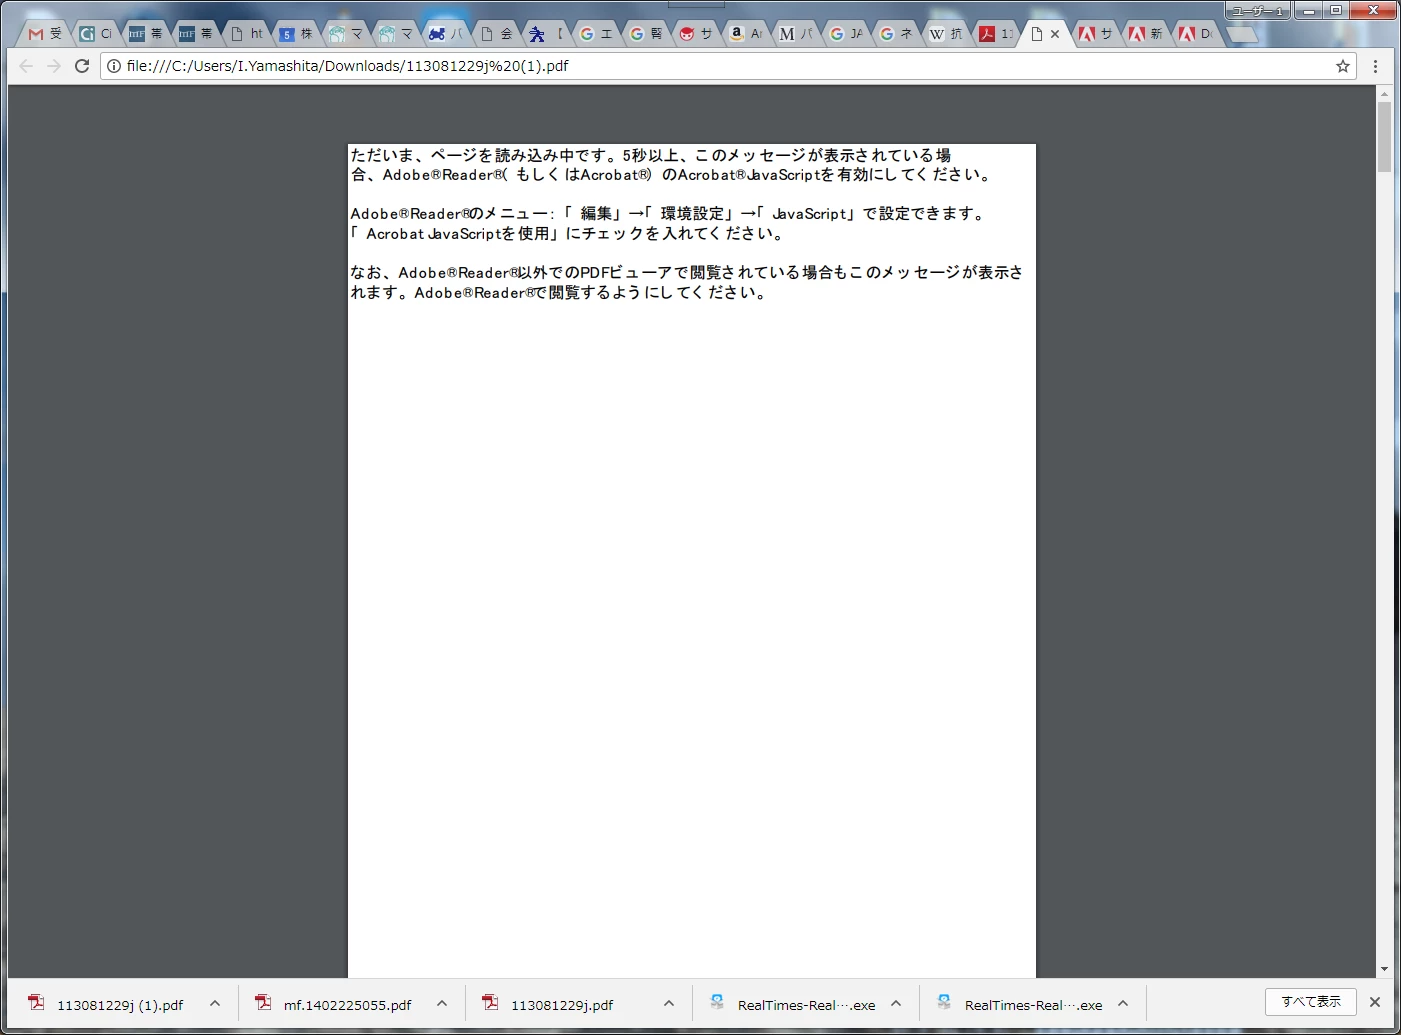
Task: Open the tab labeled Ci
Action: [95, 34]
